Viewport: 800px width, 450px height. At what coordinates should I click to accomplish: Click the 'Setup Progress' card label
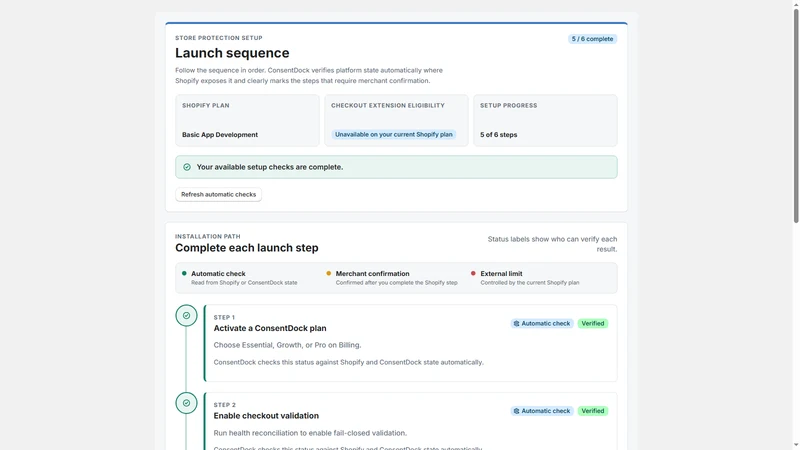click(x=508, y=106)
